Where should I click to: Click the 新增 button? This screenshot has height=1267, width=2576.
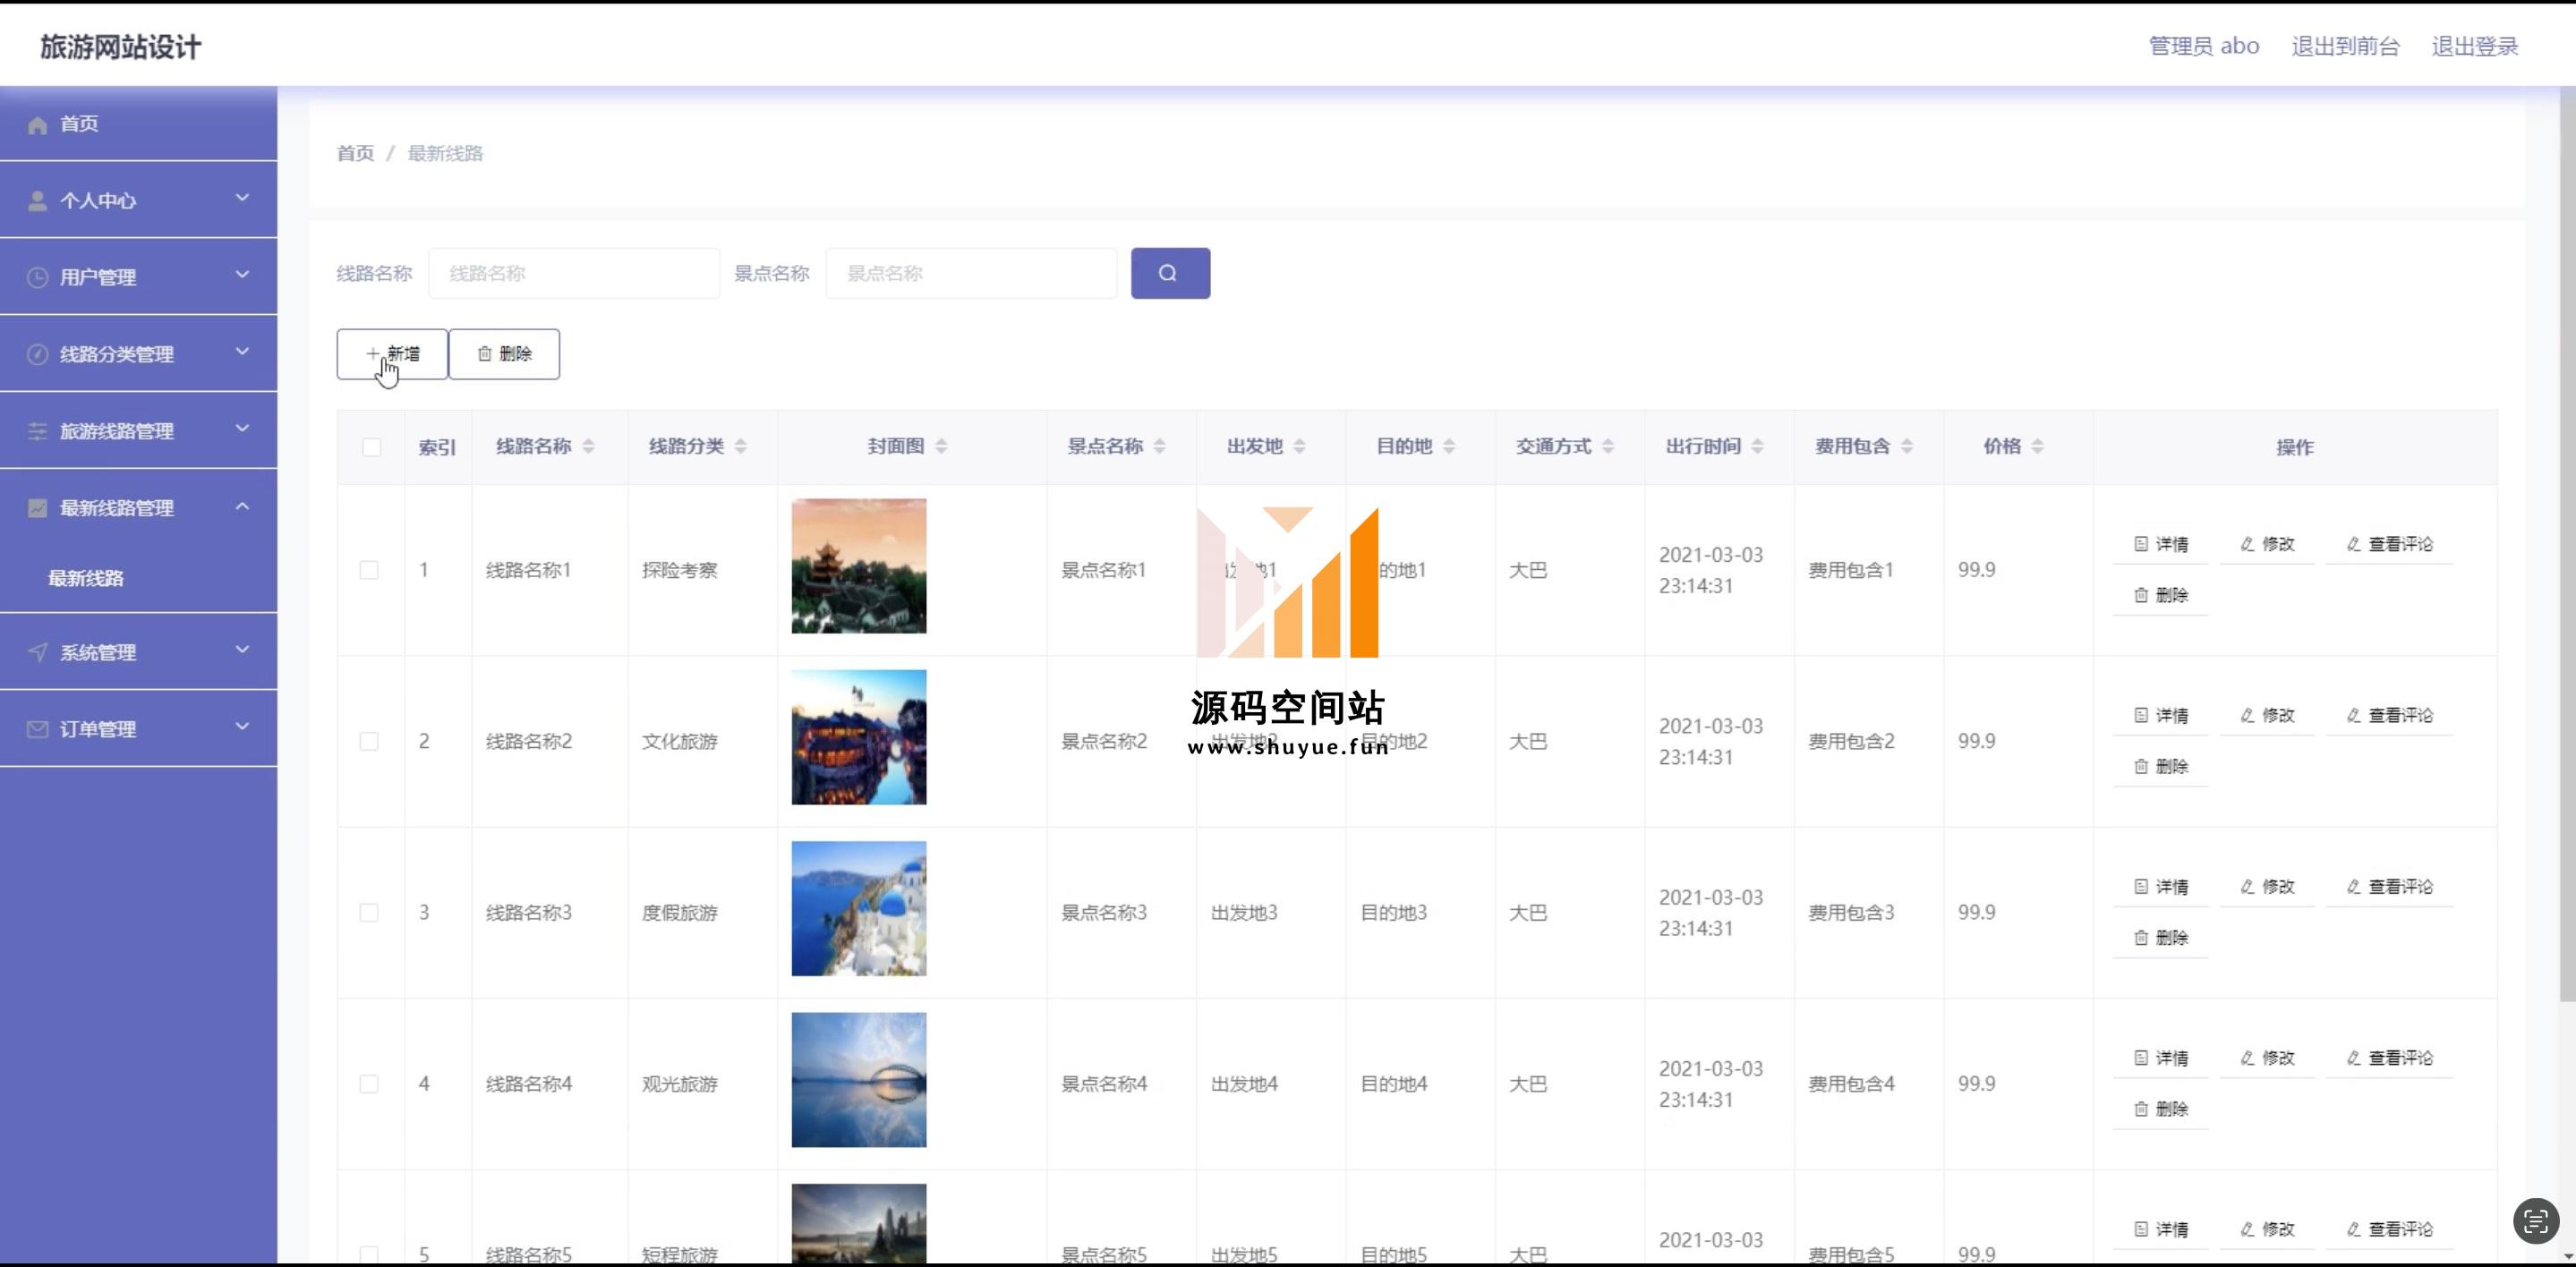tap(392, 354)
